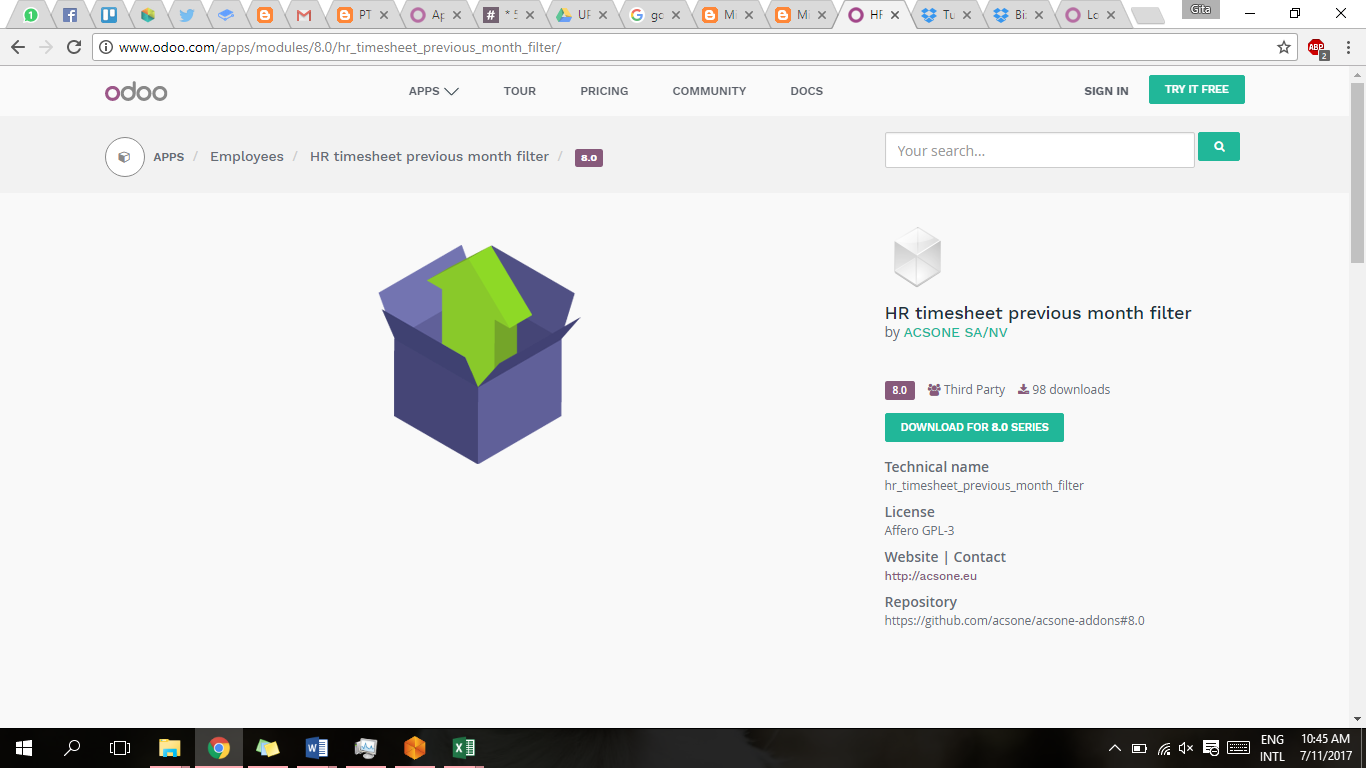The height and width of the screenshot is (768, 1366).
Task: Open Word from the taskbar
Action: tap(316, 748)
